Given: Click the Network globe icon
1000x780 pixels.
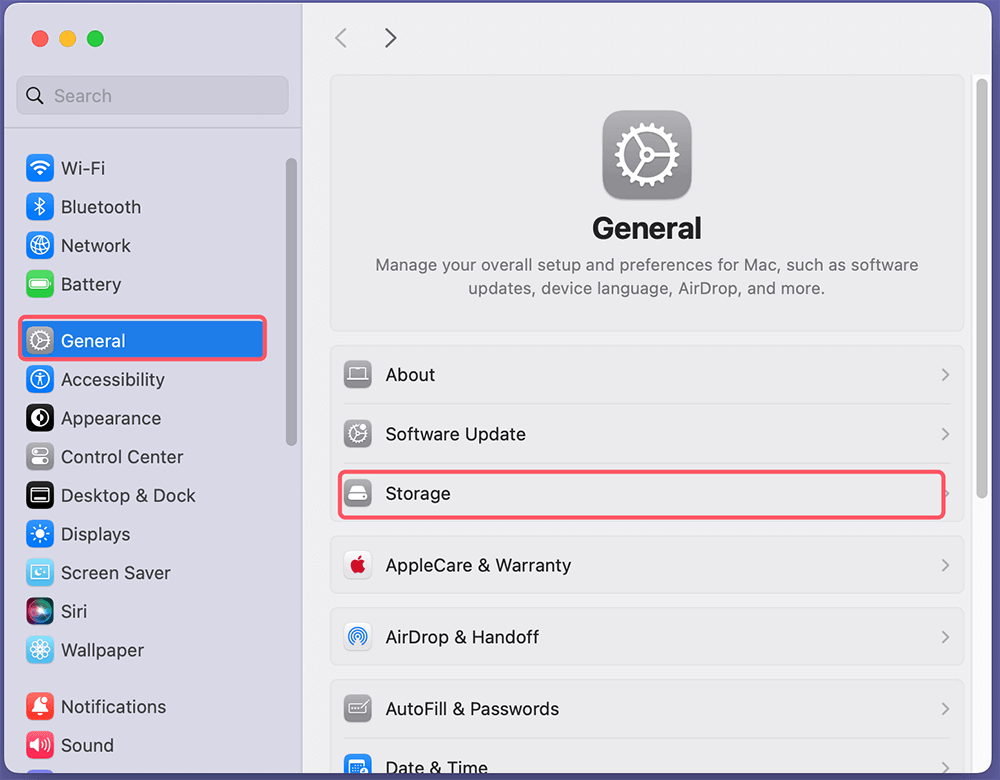Looking at the screenshot, I should click(x=39, y=245).
